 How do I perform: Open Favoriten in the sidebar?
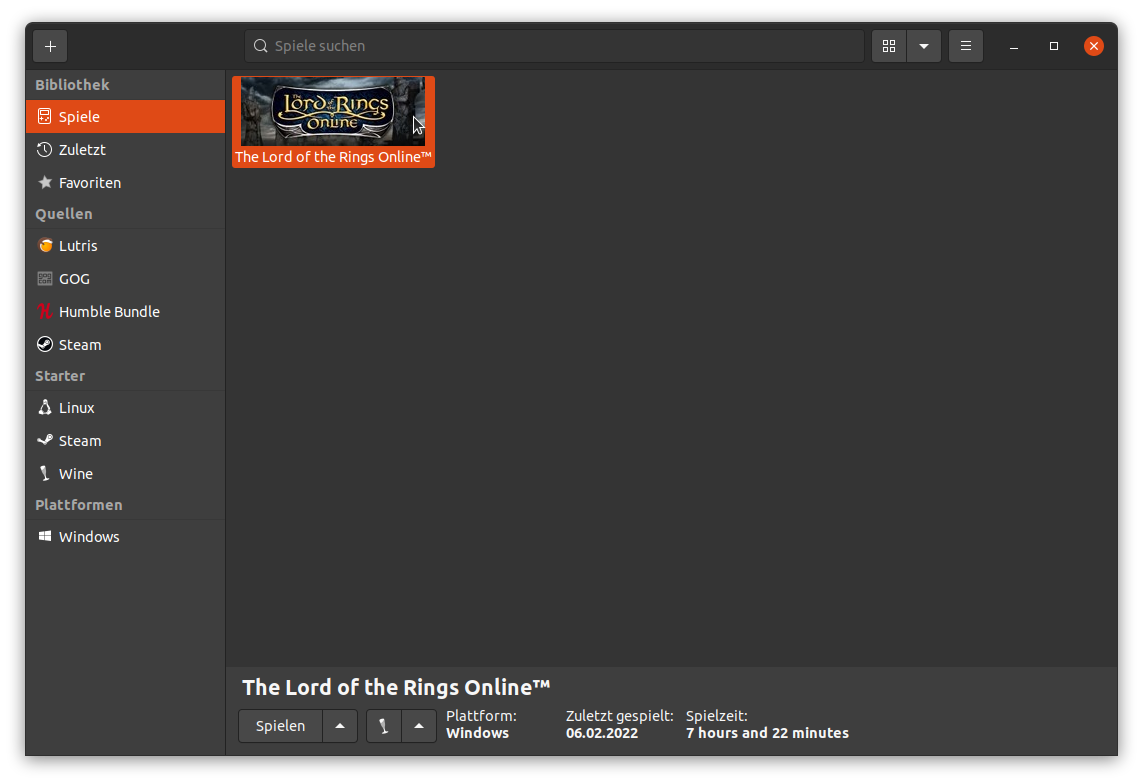coord(89,183)
